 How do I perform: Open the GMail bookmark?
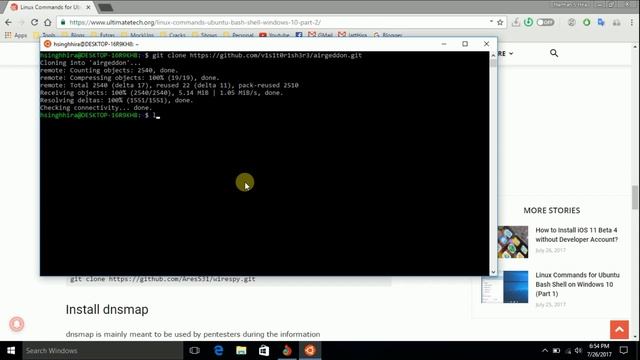(320, 36)
